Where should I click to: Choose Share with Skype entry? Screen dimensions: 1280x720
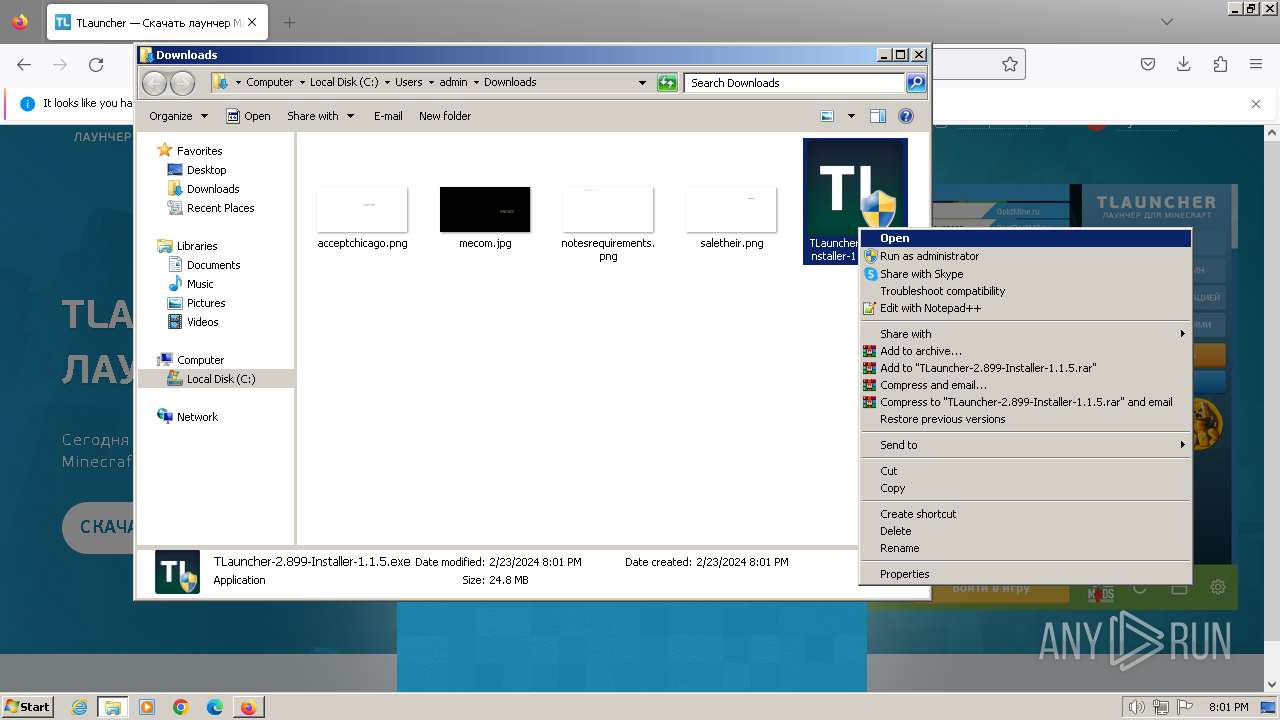click(1025, 274)
